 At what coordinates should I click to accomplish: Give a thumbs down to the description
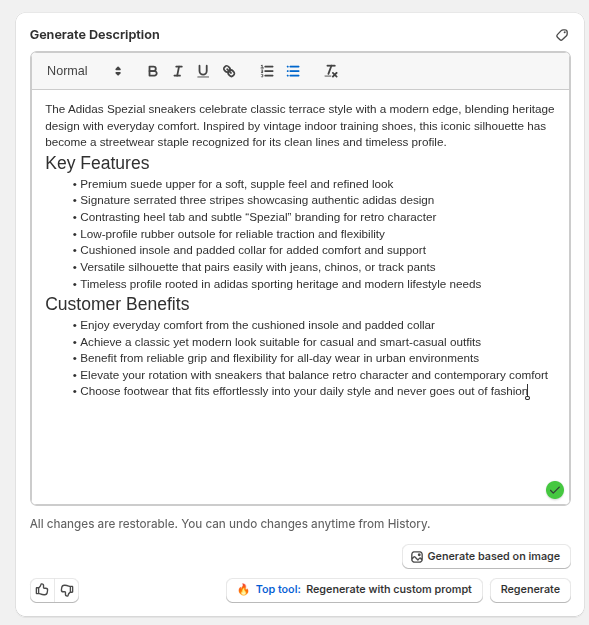click(67, 590)
